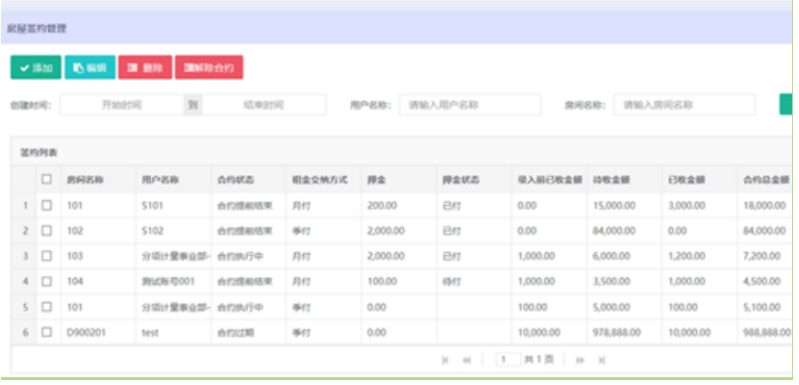This screenshot has width=799, height=385.
Task: Go to next page pagination icon
Action: point(580,360)
